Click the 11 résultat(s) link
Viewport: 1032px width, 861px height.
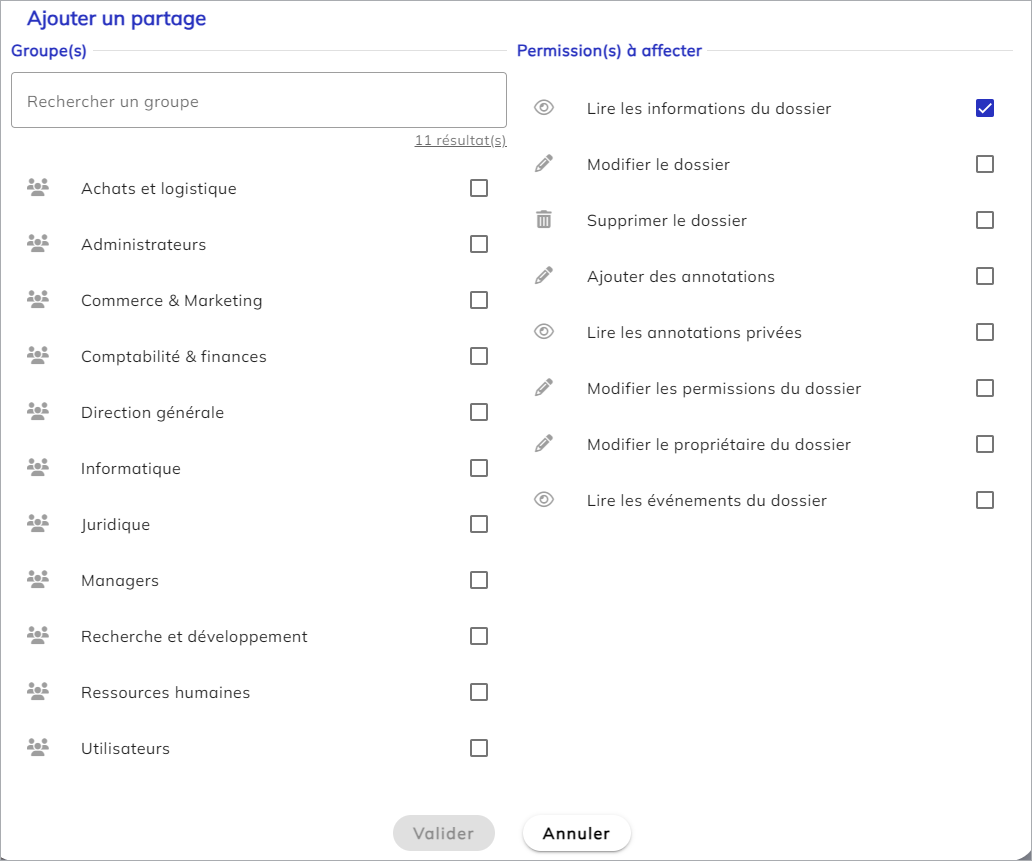460,141
